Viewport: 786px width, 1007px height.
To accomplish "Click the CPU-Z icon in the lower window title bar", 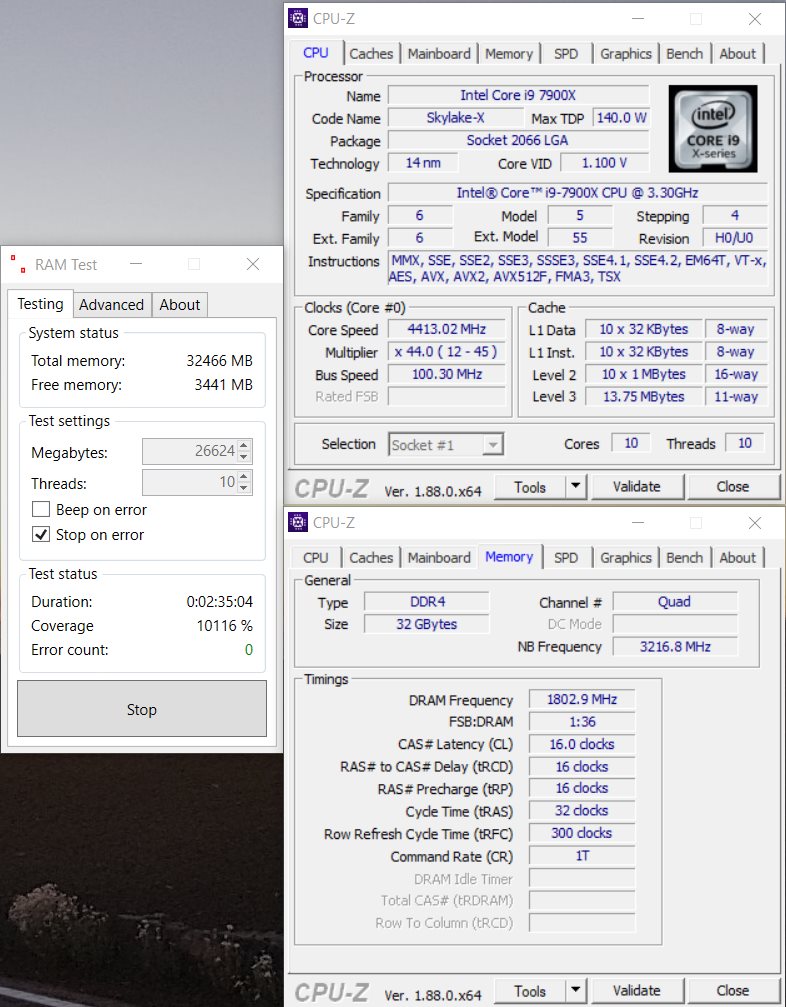I will [297, 522].
